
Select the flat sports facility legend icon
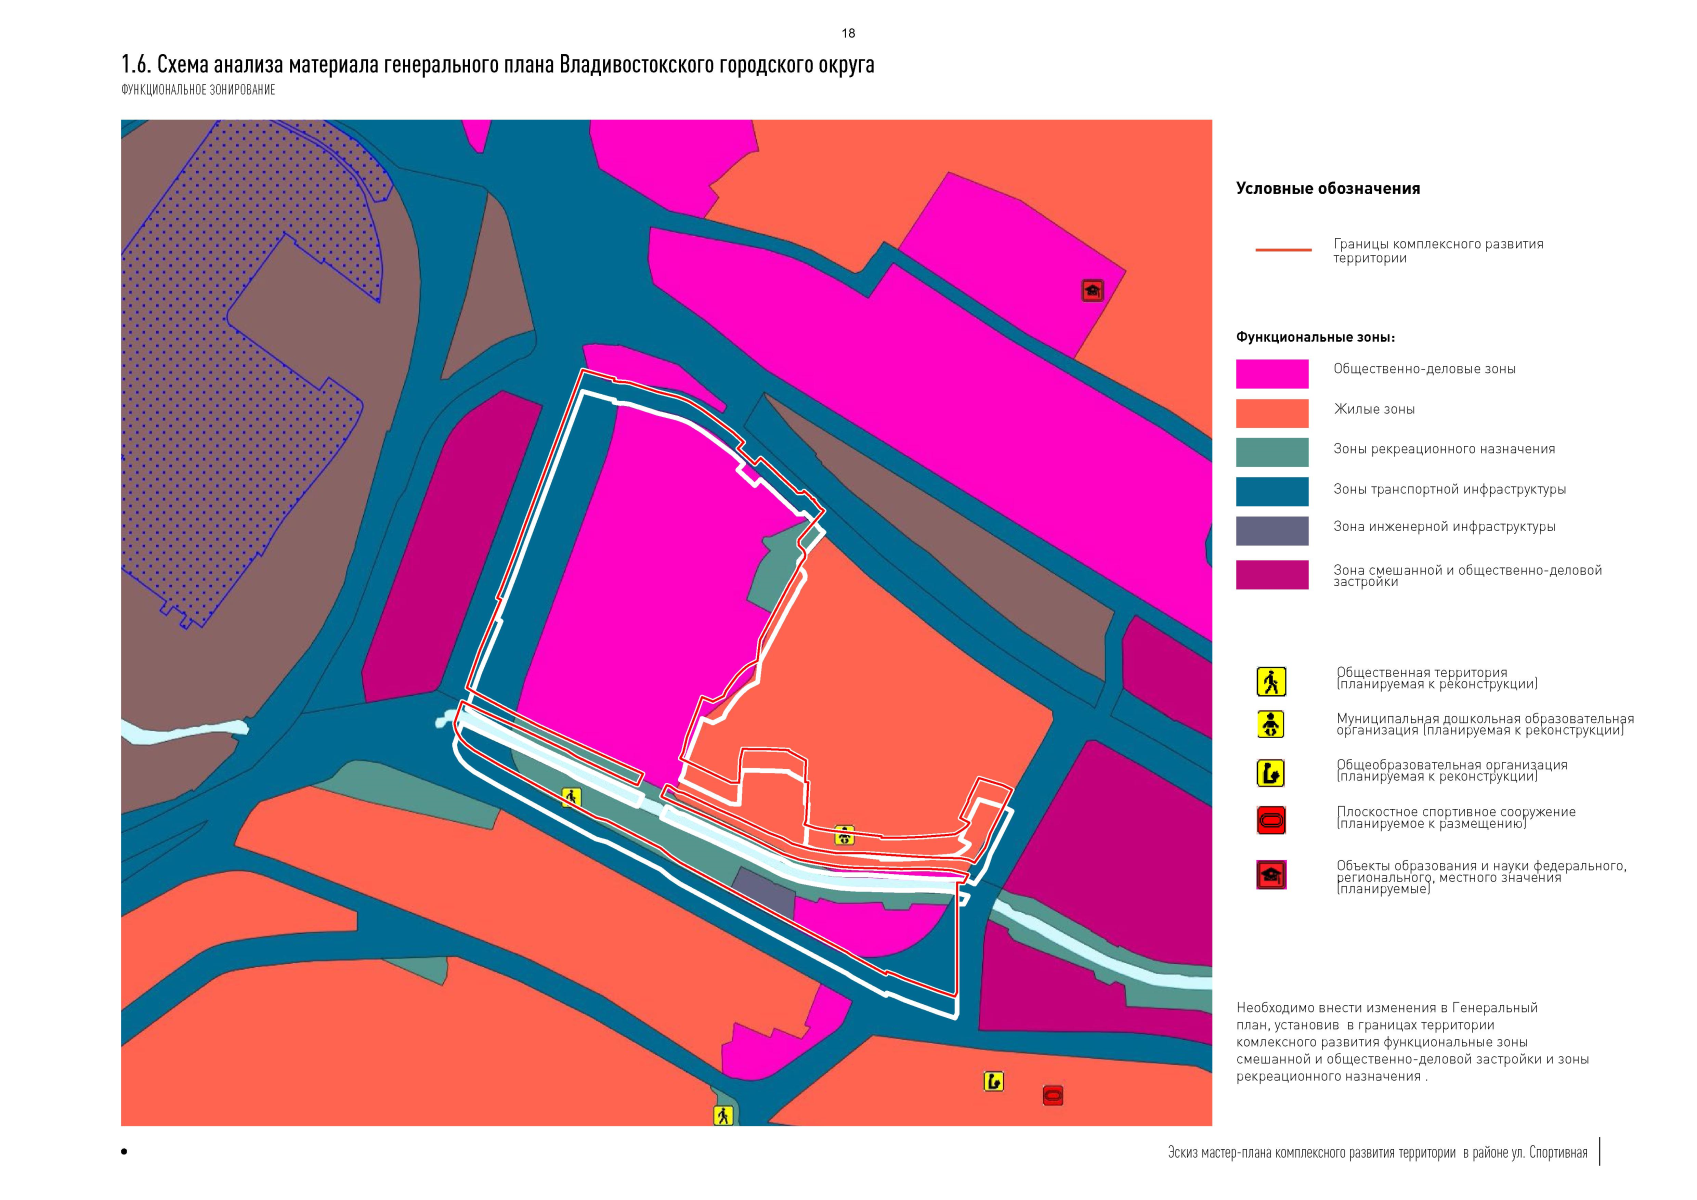point(1271,821)
